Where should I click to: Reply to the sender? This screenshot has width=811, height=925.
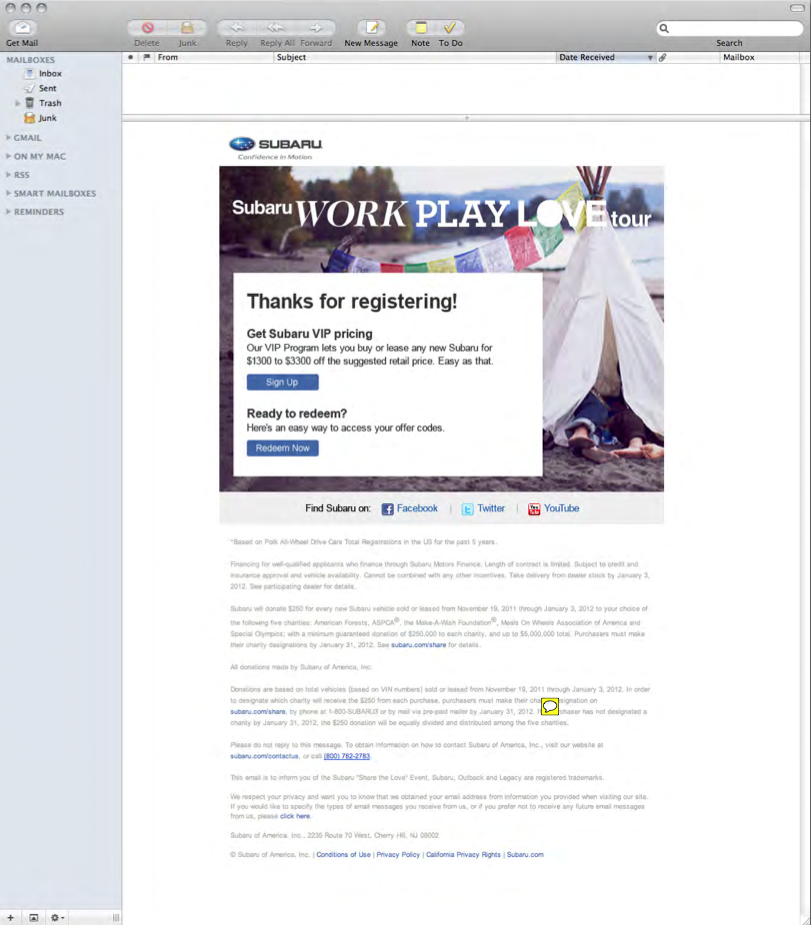pos(237,28)
